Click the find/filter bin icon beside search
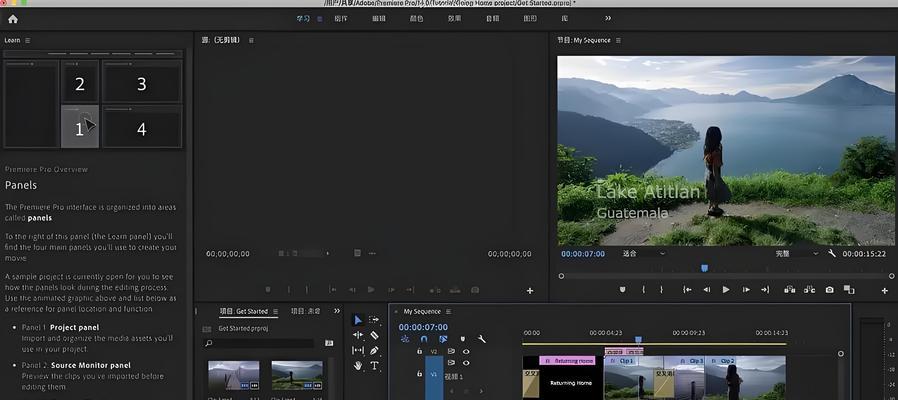898x400 pixels. [329, 343]
